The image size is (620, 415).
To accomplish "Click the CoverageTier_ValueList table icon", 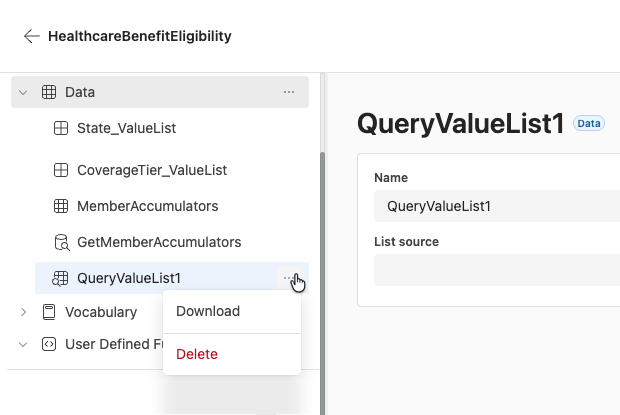I will [61, 170].
